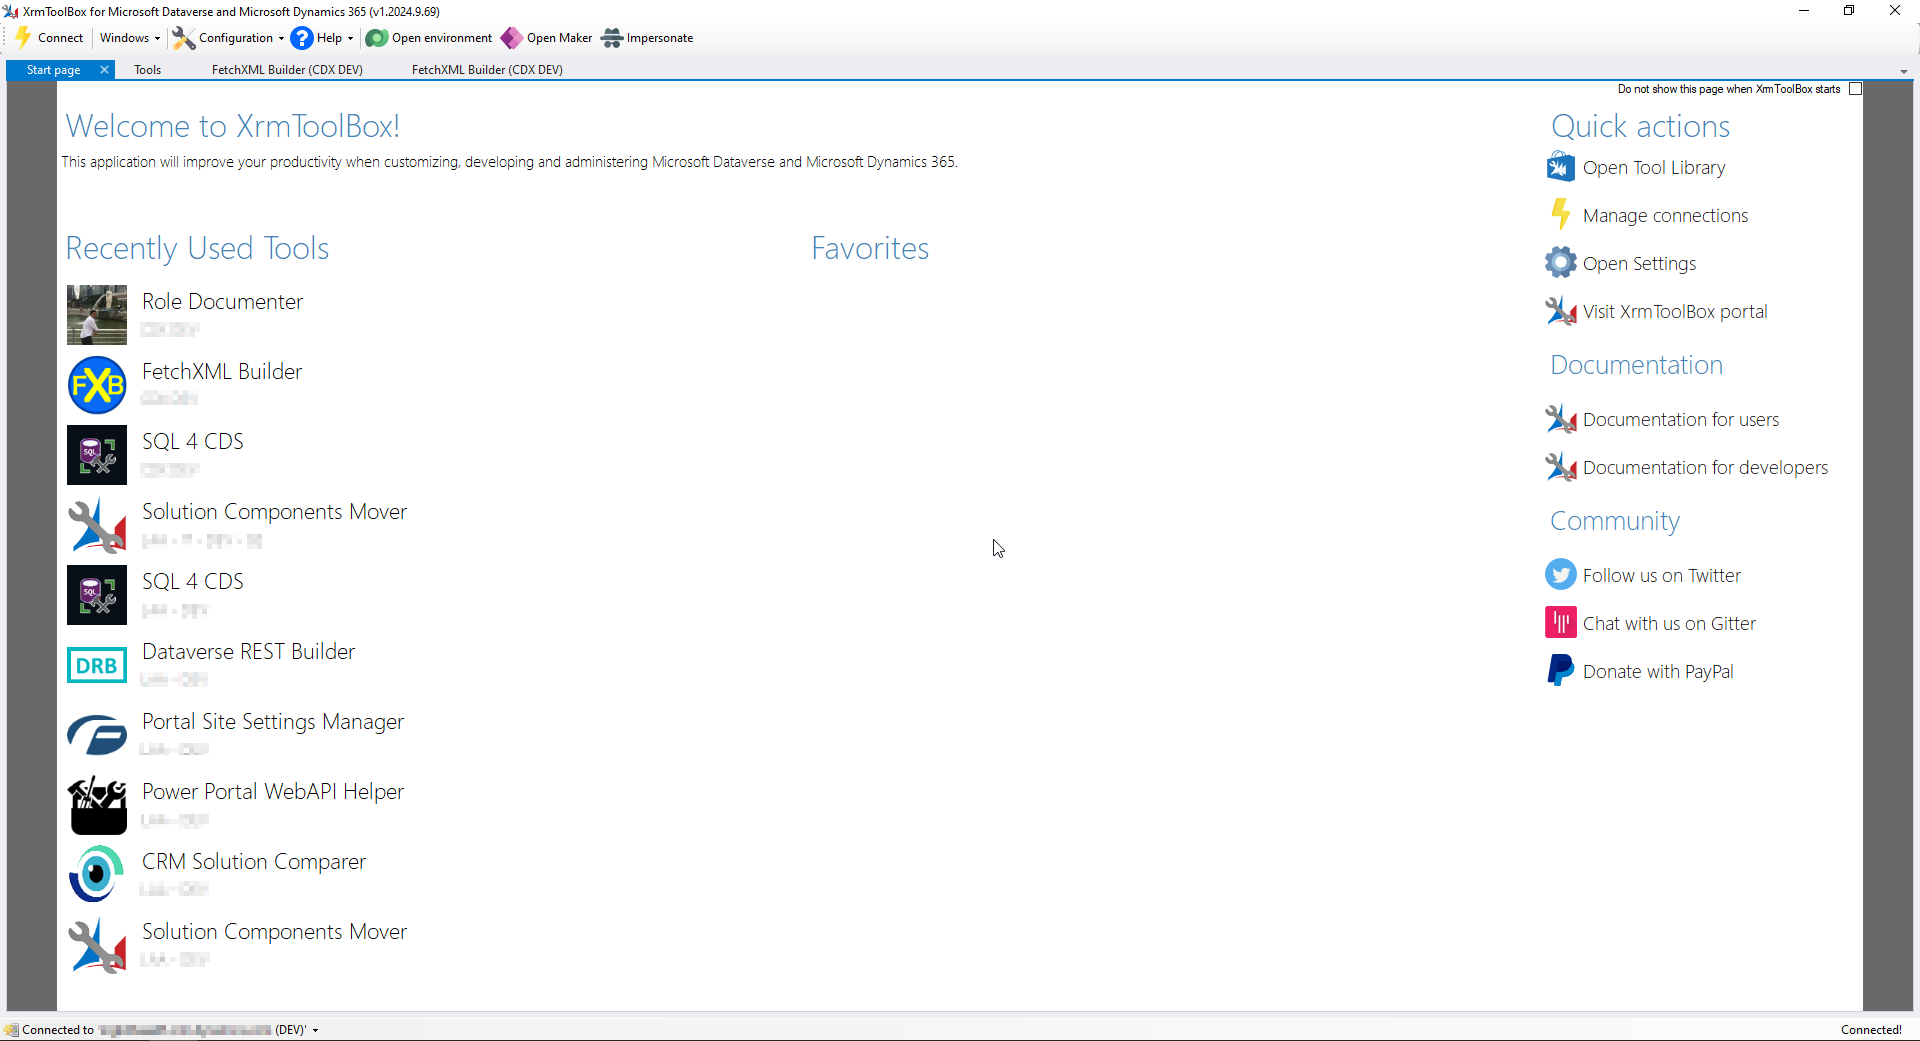The height and width of the screenshot is (1041, 1920).
Task: Click the purple Open Maker icon
Action: [x=512, y=38]
